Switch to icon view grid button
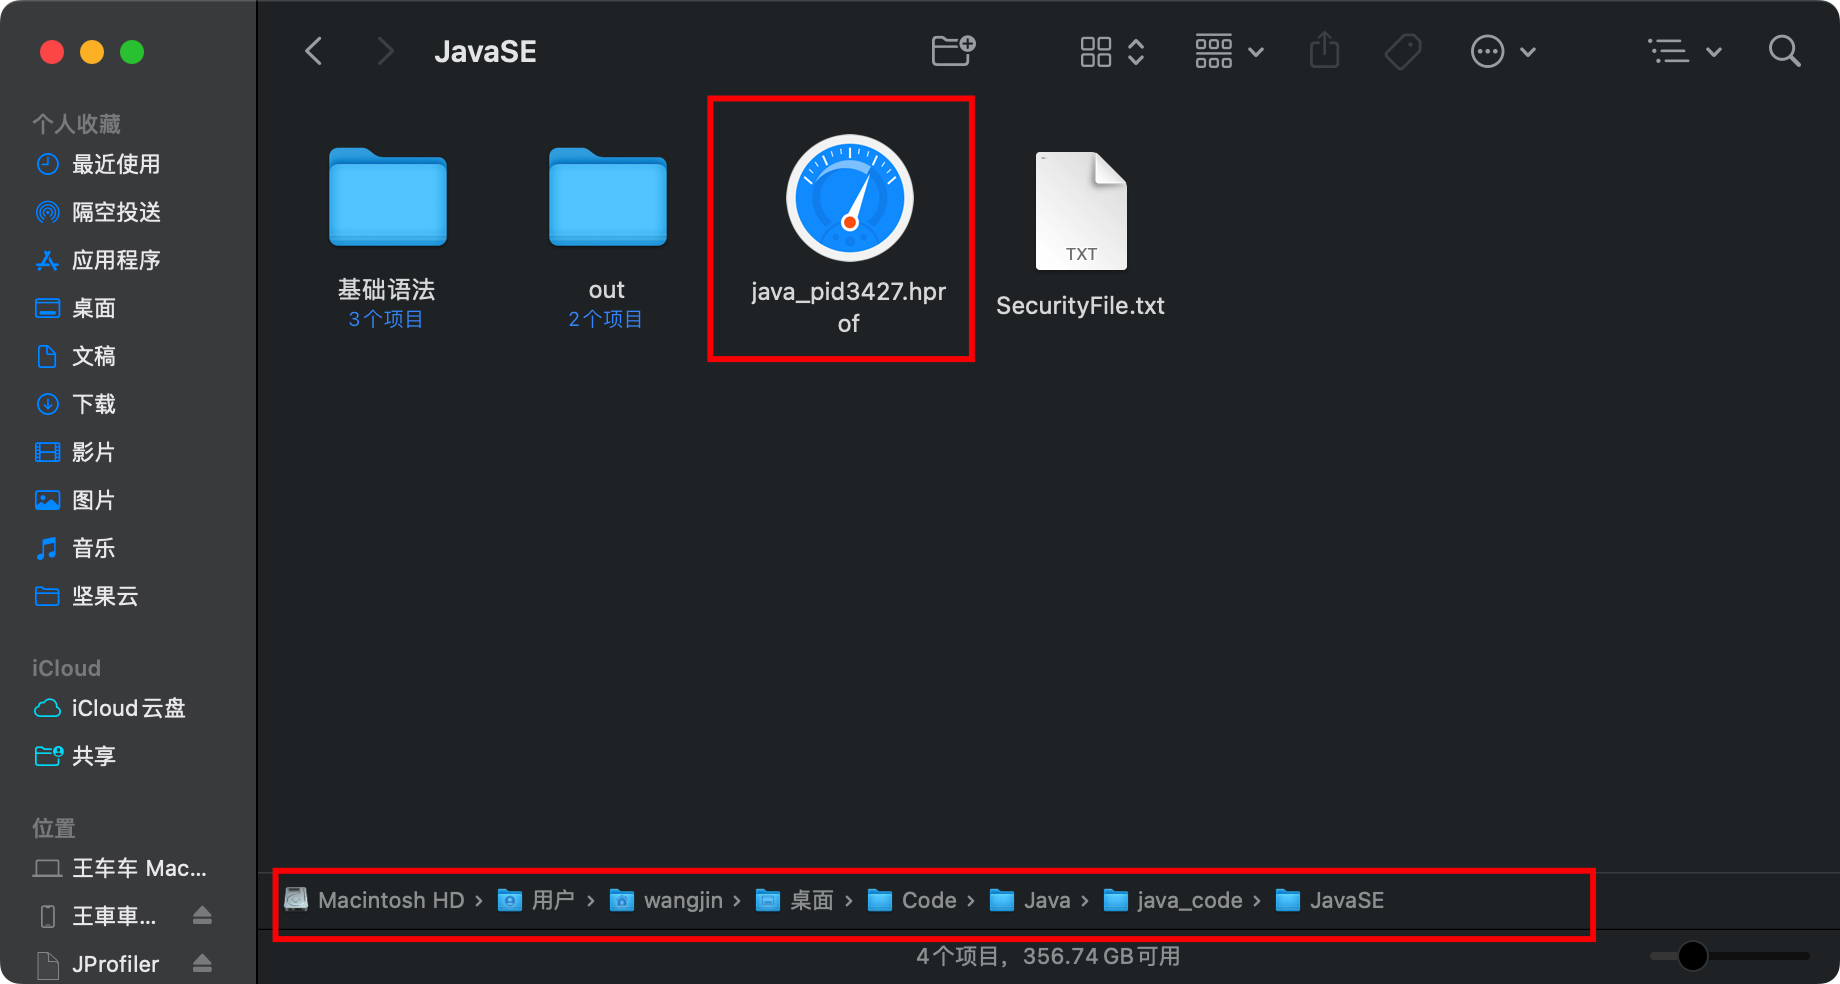Screen dimensions: 1840x984 coord(1096,51)
